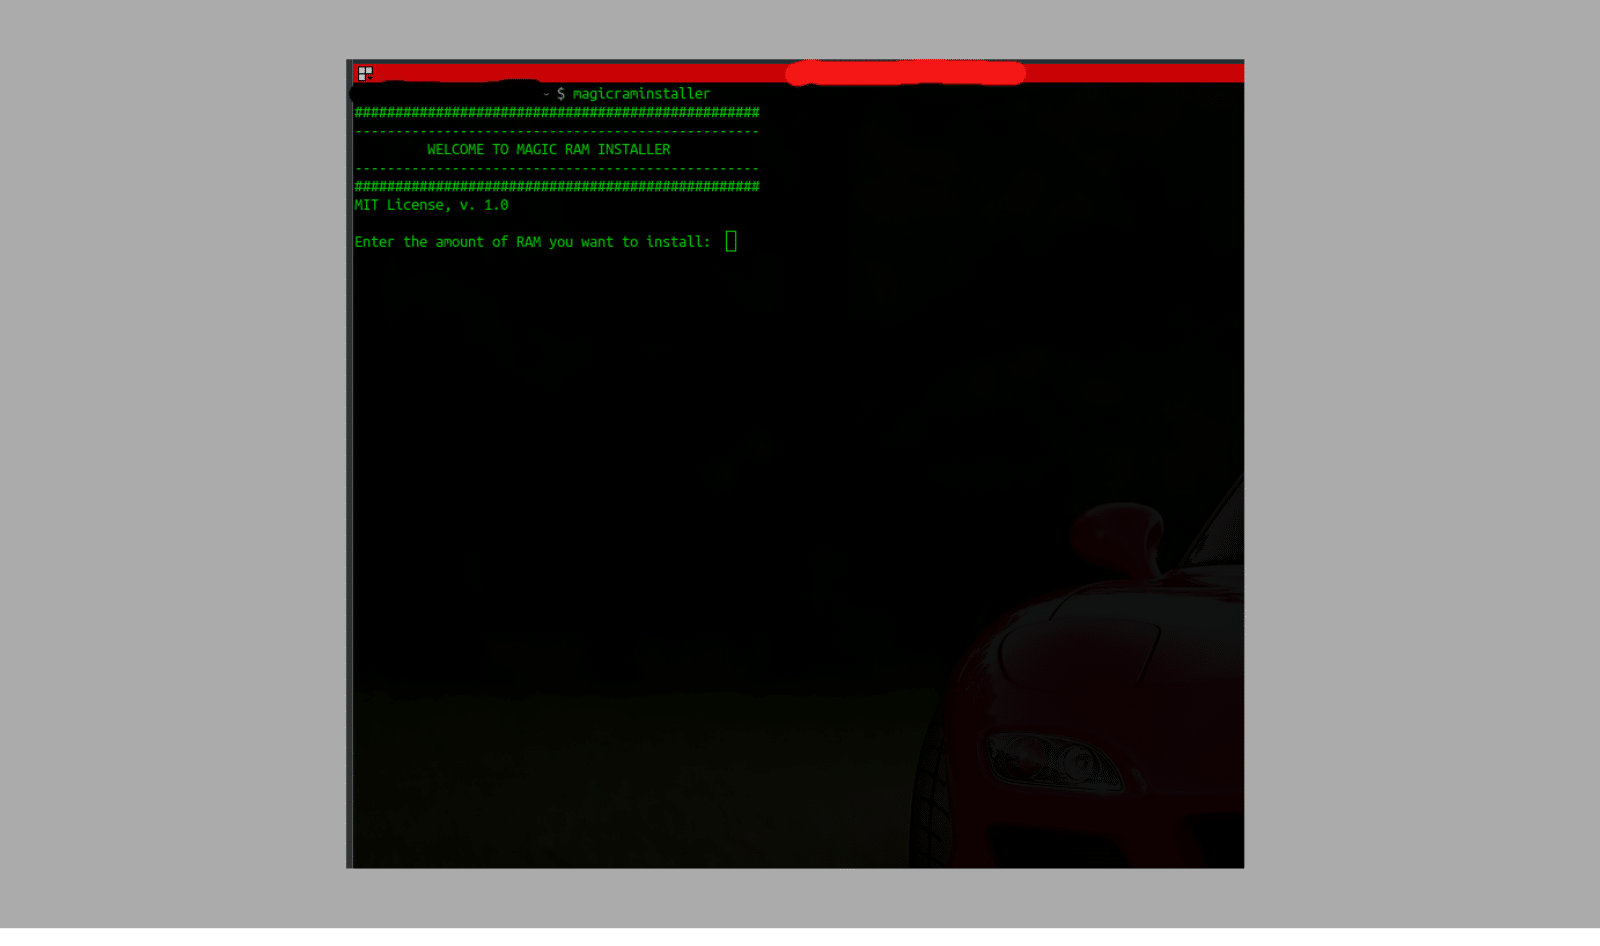
Task: Click the MIT License, v. 1.0 line
Action: [x=431, y=205]
